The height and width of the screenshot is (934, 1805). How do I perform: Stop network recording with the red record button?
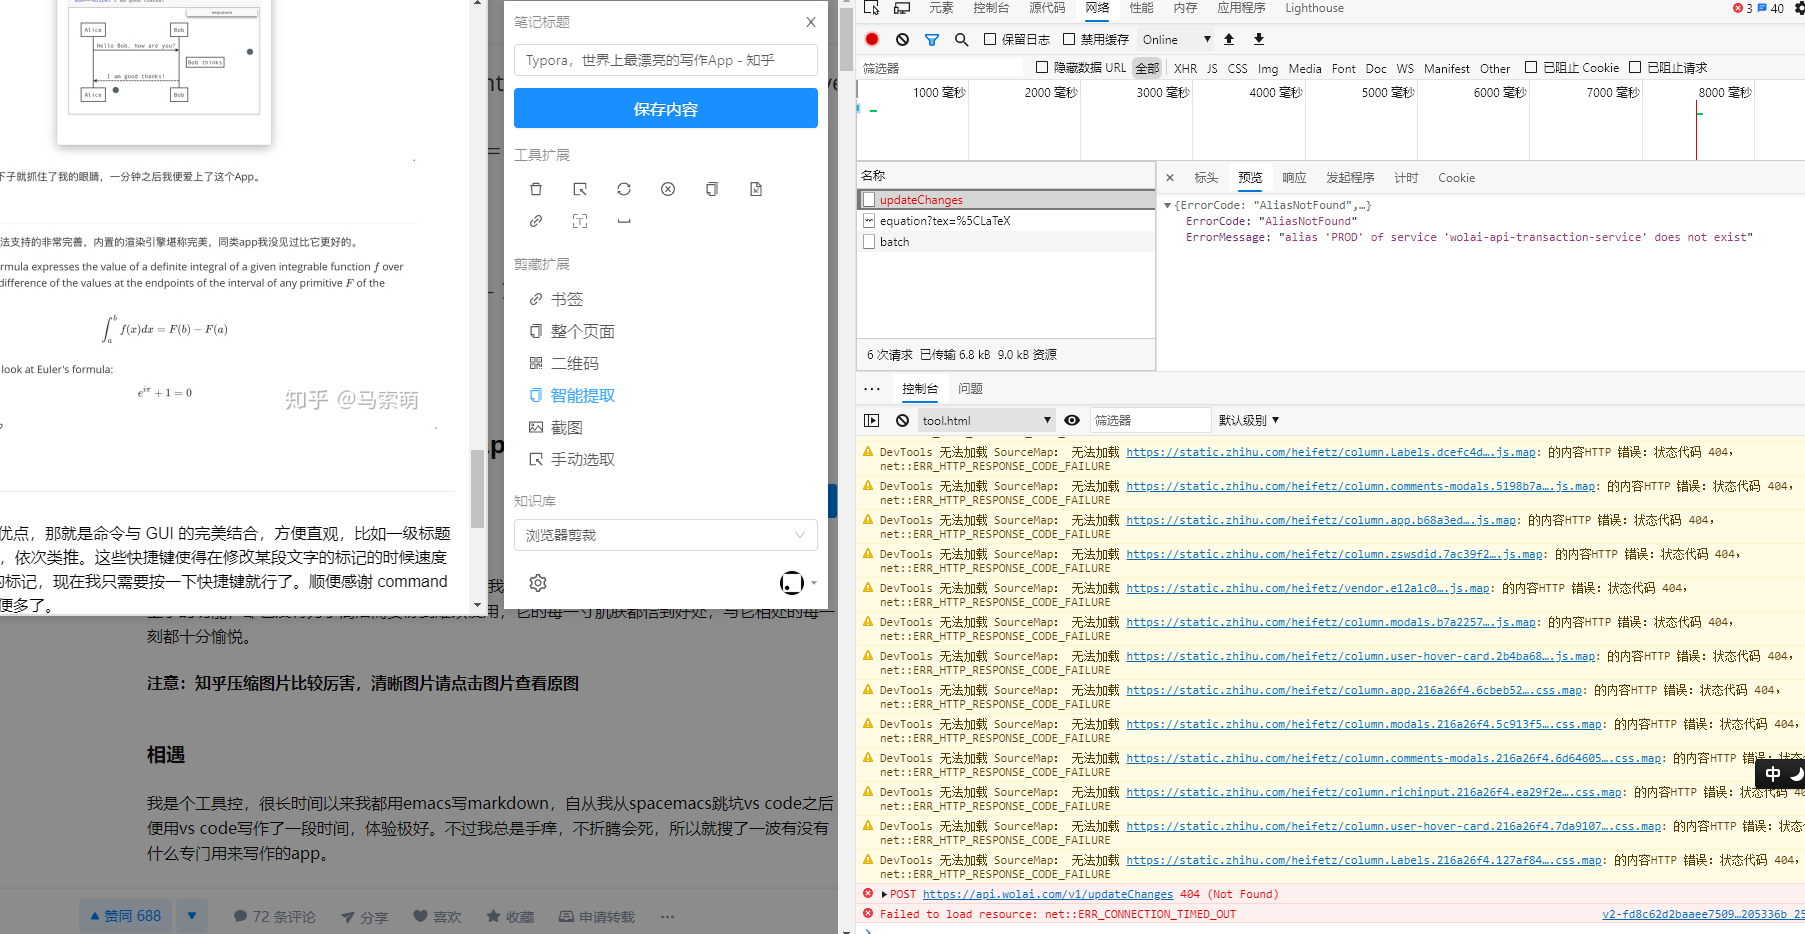[x=871, y=39]
